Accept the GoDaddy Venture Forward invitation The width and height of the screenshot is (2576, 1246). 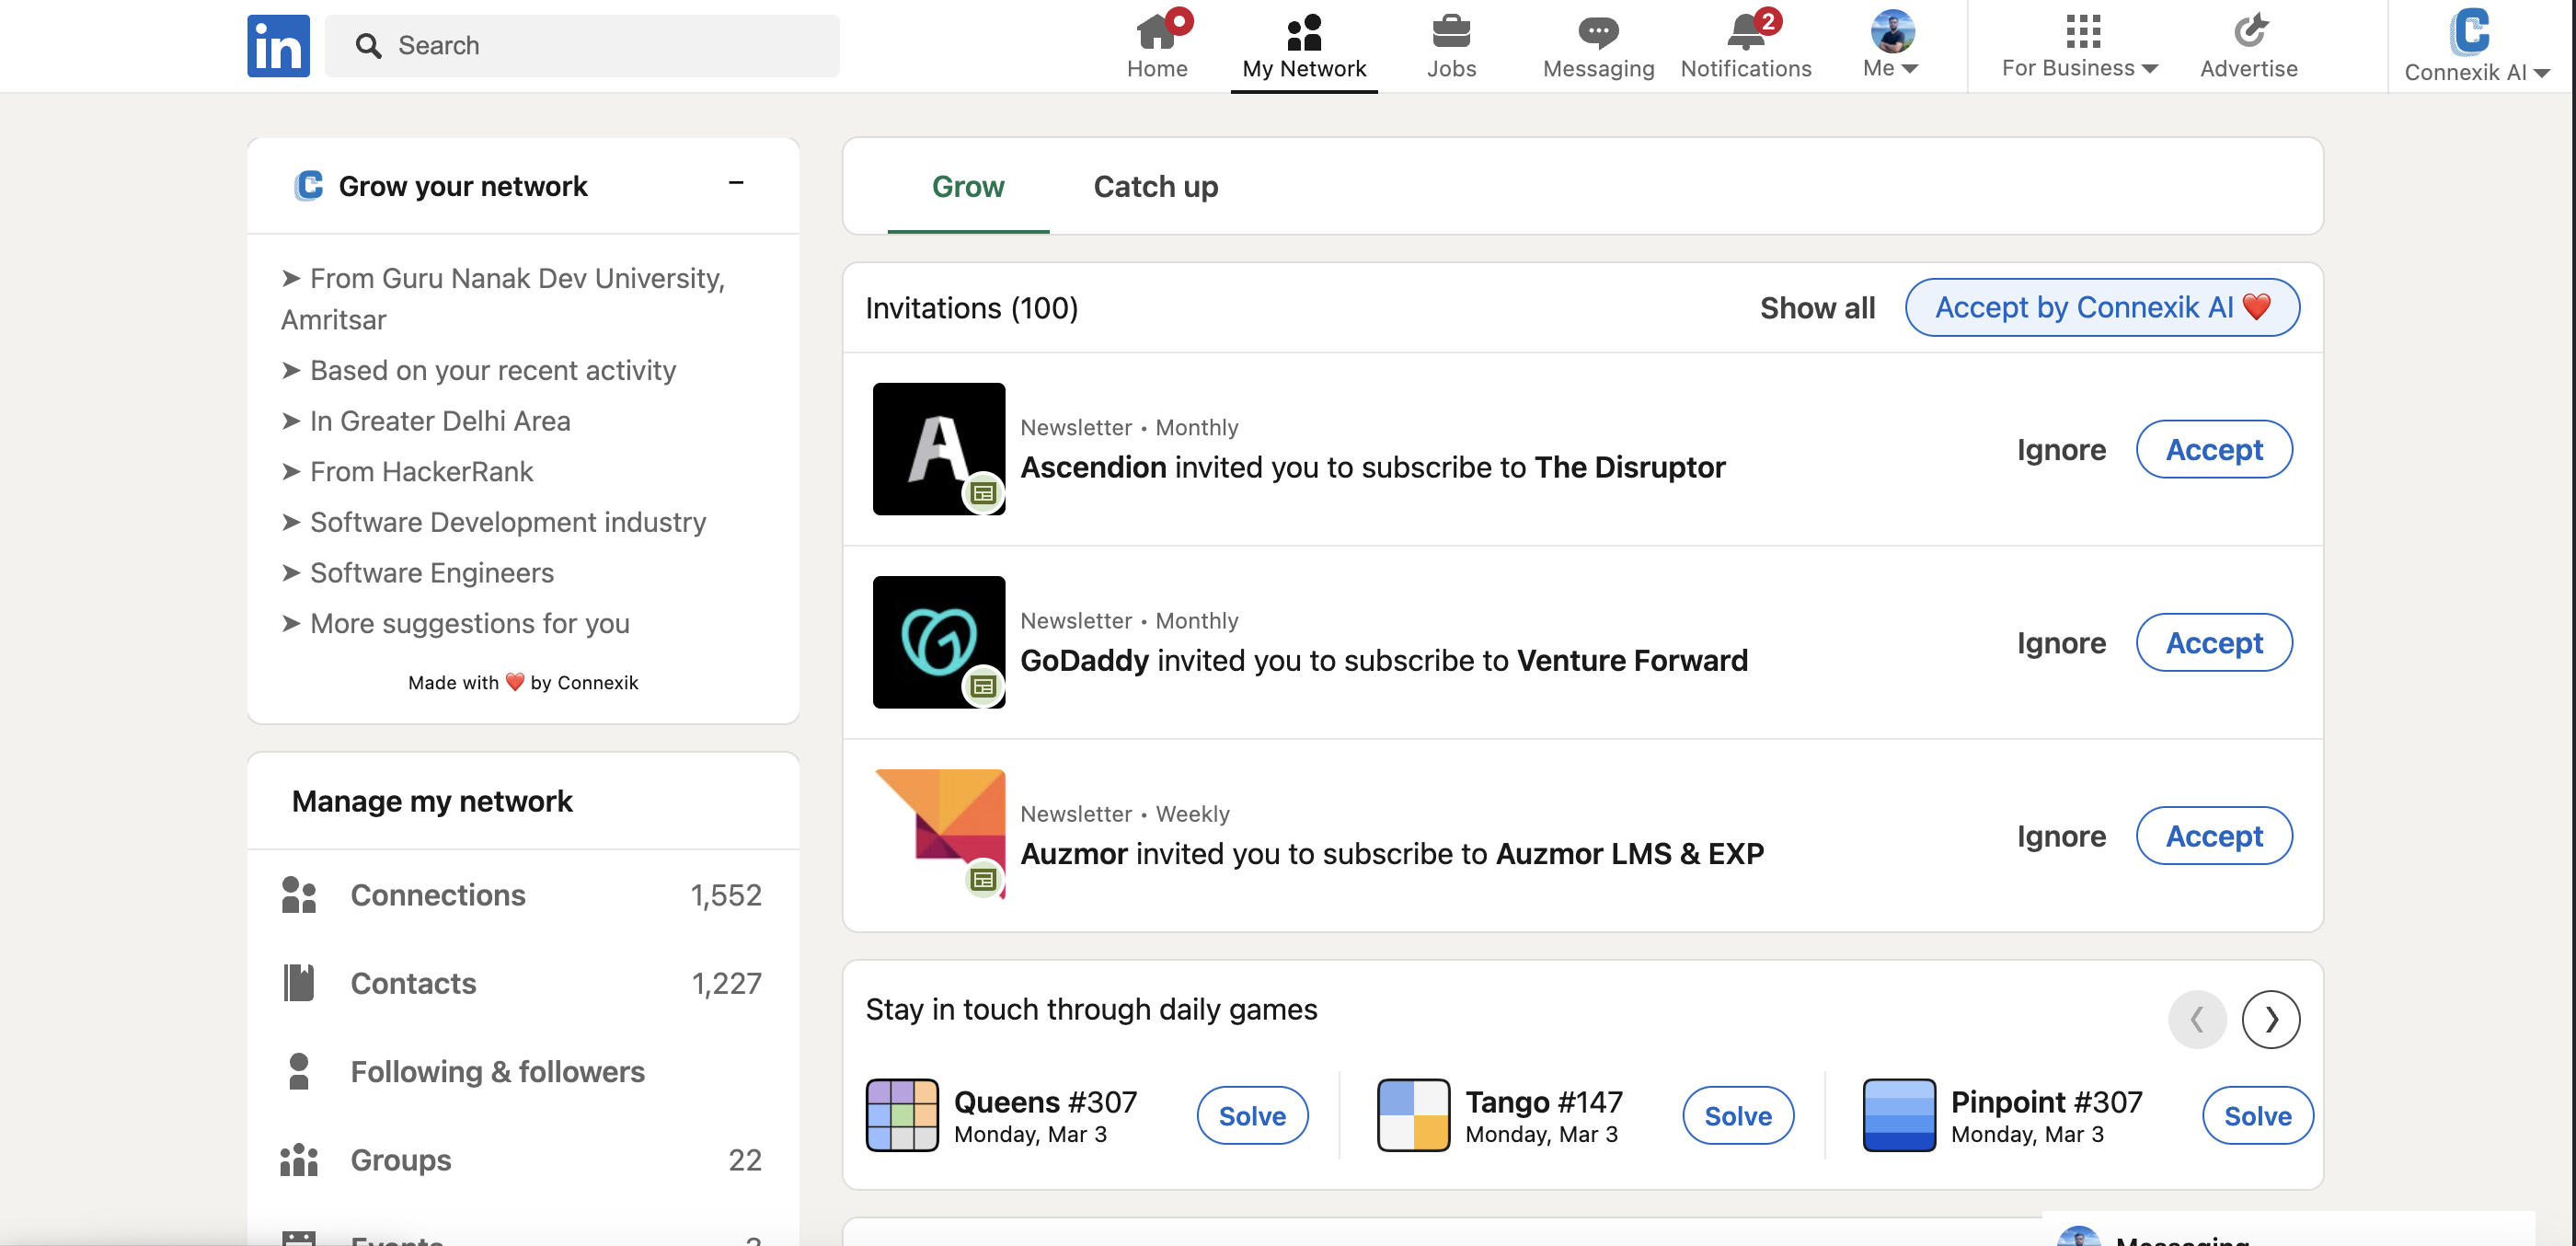click(x=2214, y=642)
